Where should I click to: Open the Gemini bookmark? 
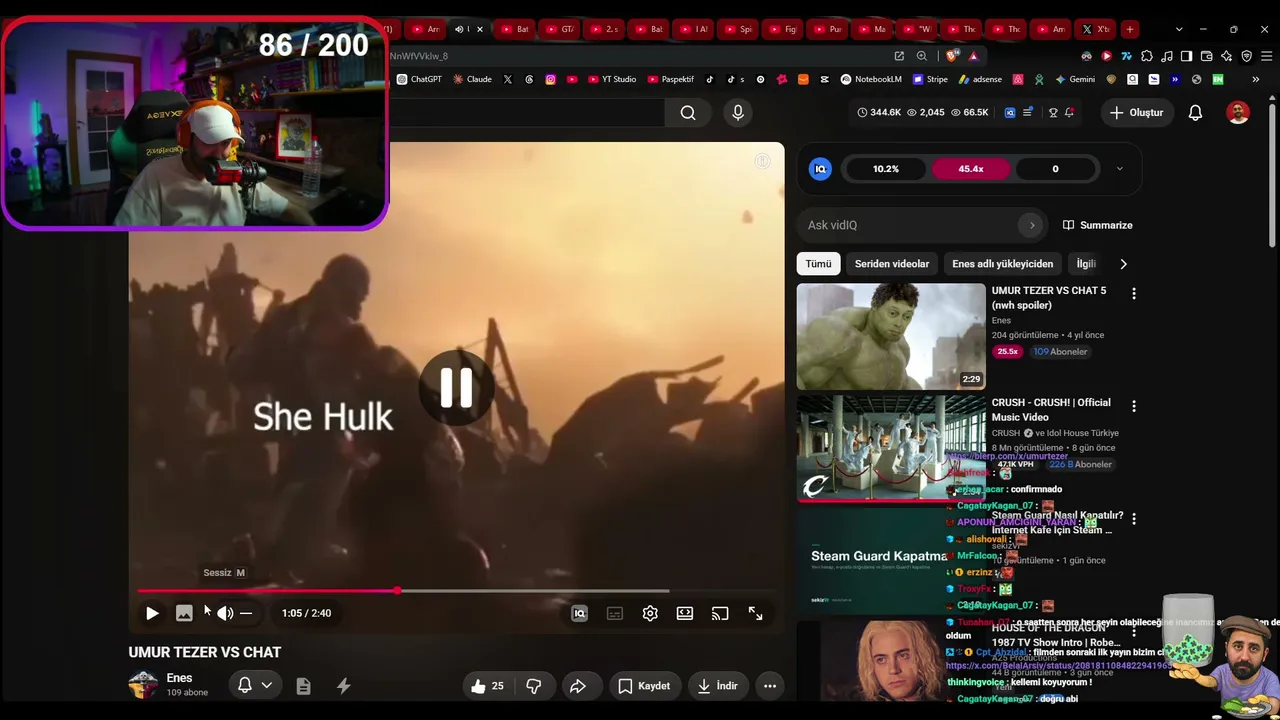point(1075,79)
